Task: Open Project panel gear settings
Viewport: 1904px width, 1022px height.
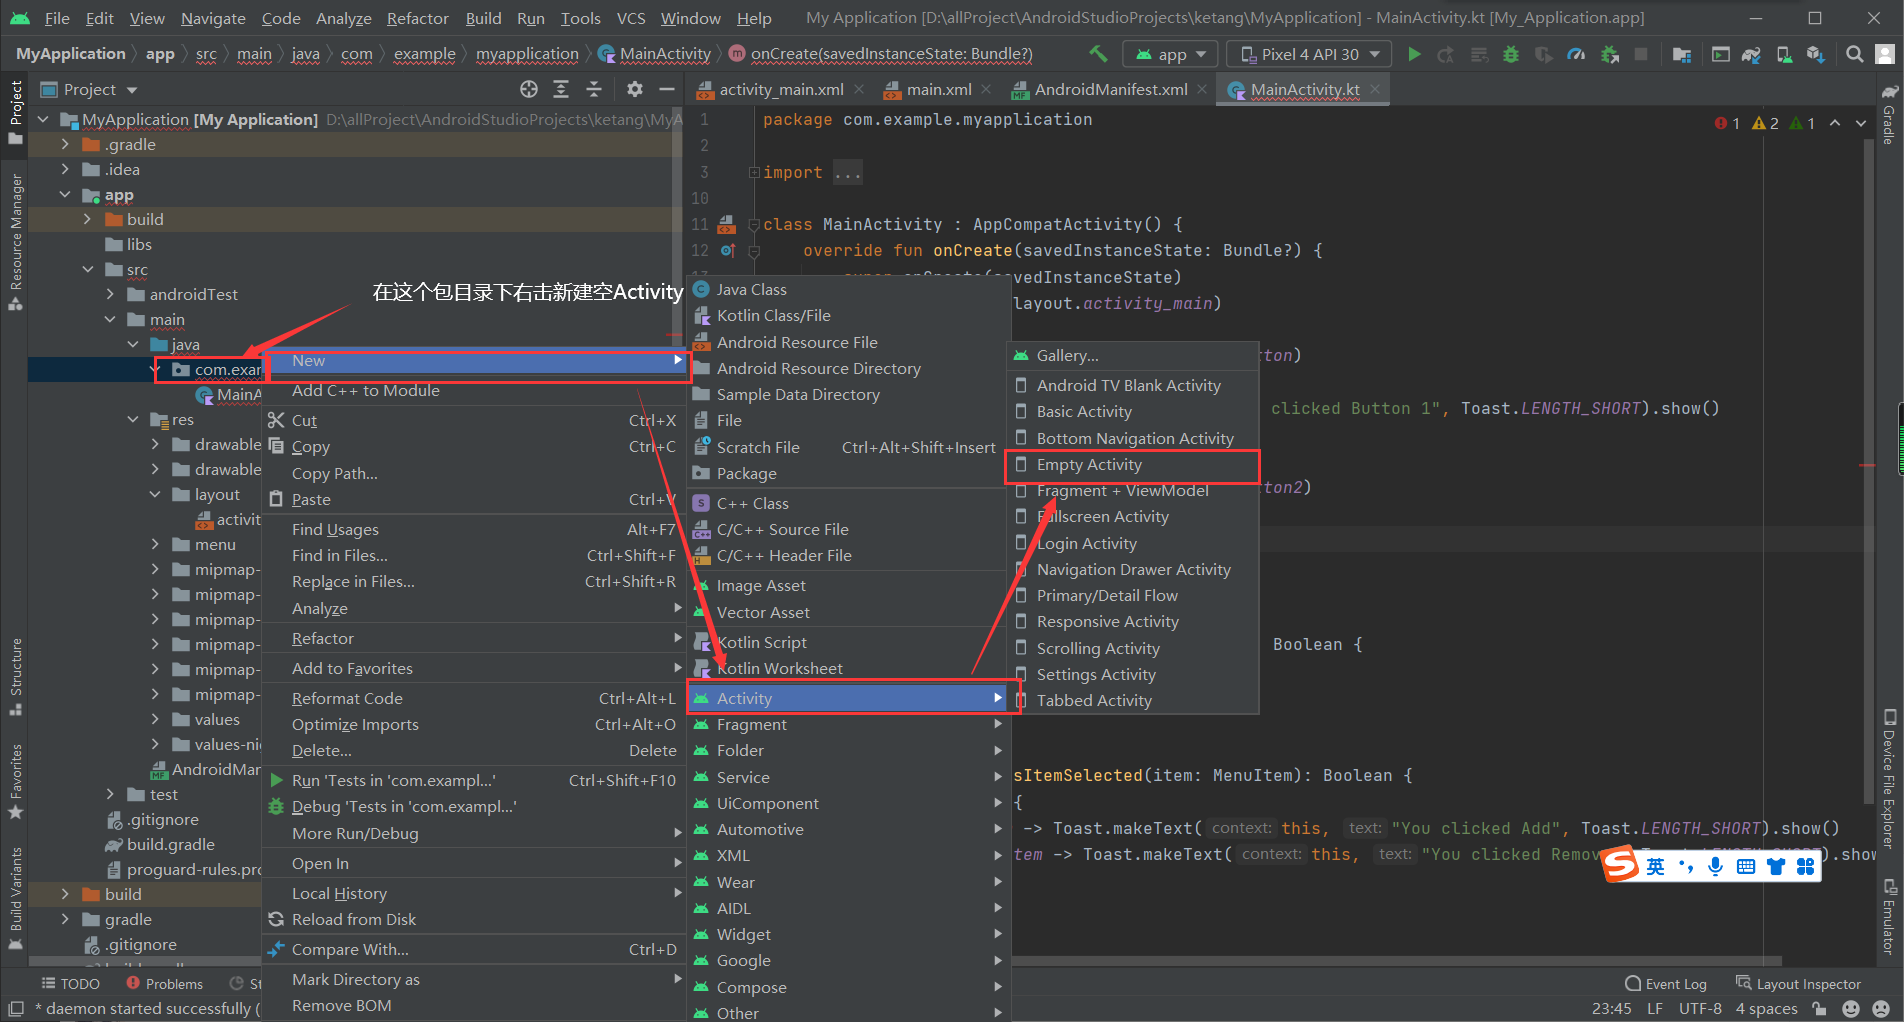Action: coord(634,89)
